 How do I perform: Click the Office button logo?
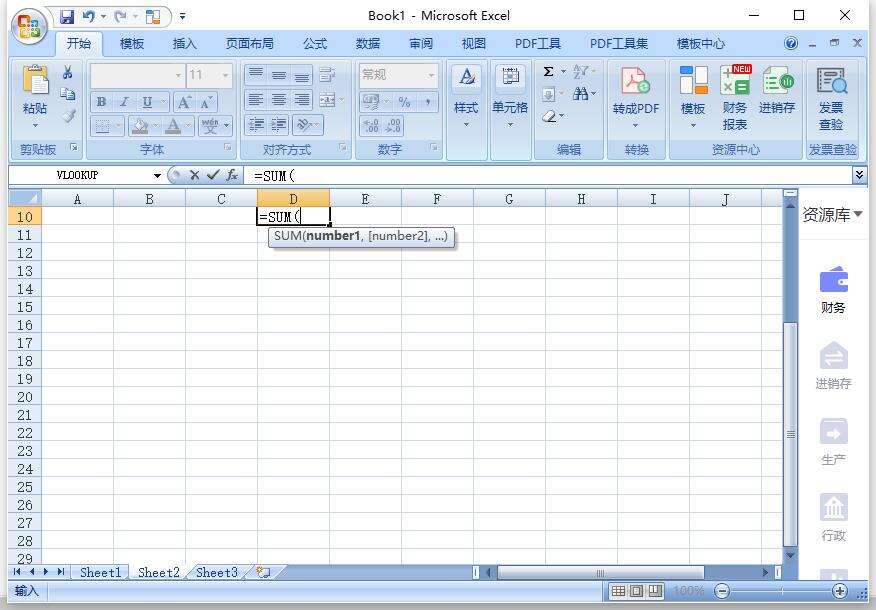tap(30, 26)
